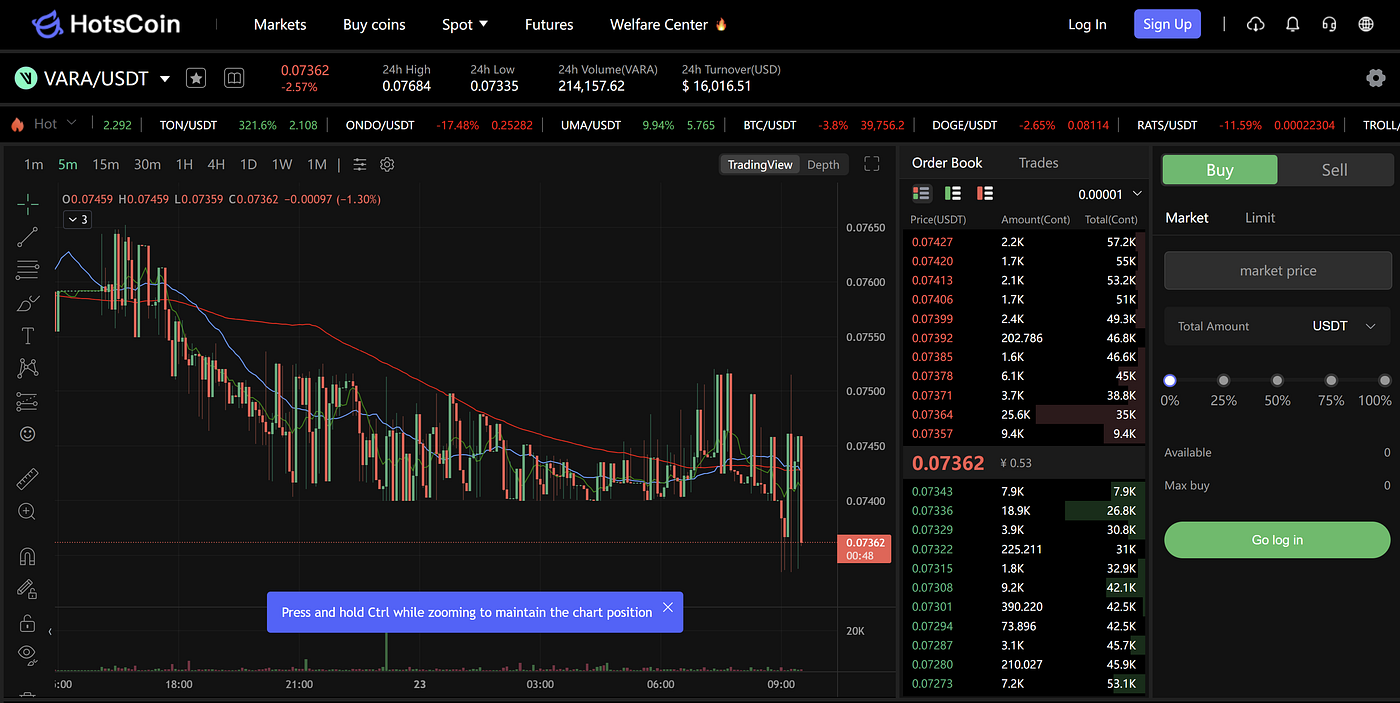1400x703 pixels.
Task: Expand the VARA/USDT pair selector
Action: tap(165, 78)
